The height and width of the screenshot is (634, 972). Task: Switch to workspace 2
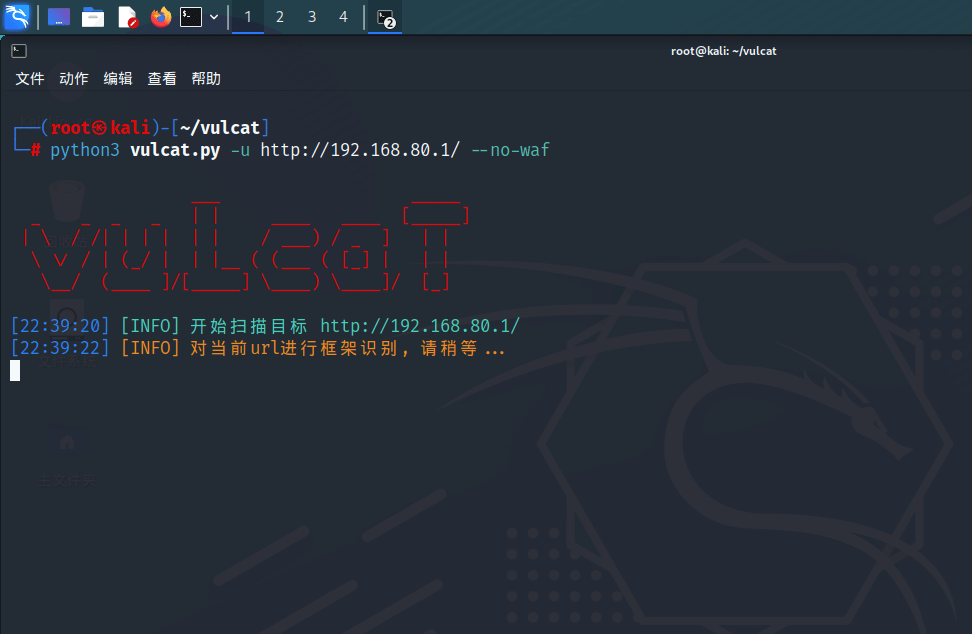coord(280,17)
